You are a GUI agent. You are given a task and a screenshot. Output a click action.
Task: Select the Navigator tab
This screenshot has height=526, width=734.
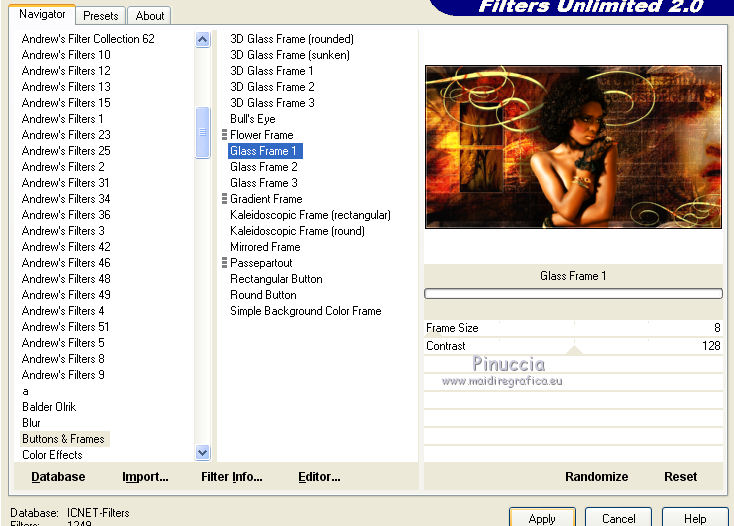coord(42,14)
